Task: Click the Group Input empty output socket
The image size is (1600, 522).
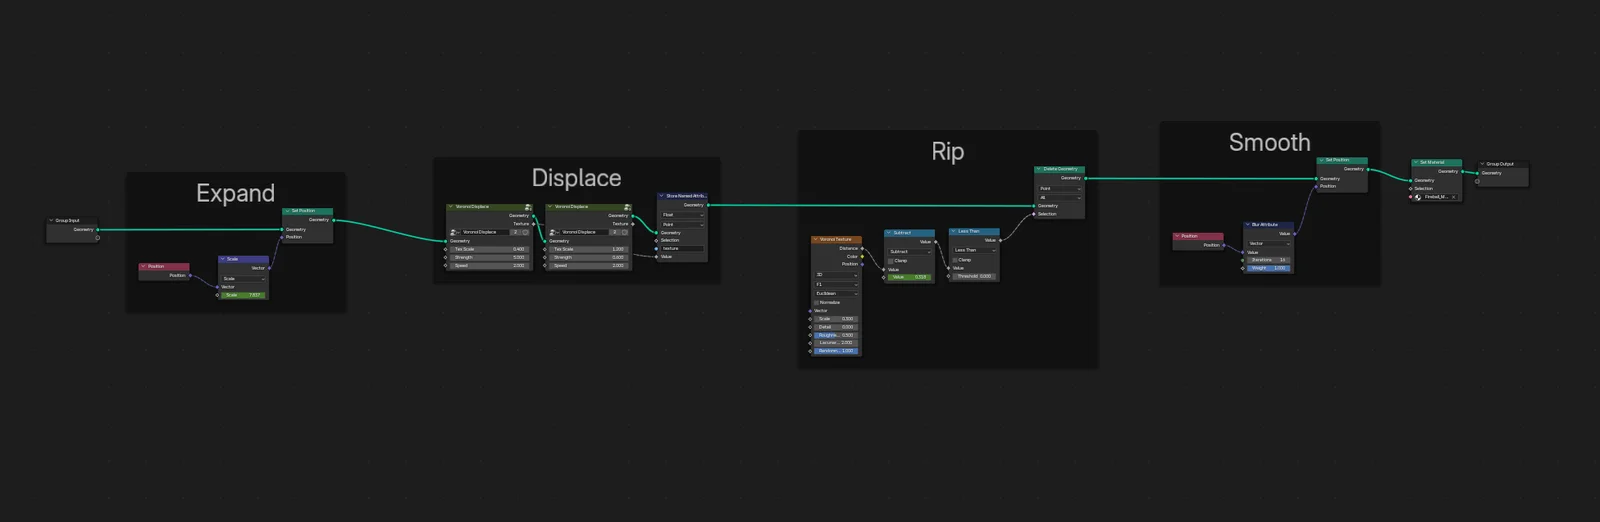Action: 97,238
